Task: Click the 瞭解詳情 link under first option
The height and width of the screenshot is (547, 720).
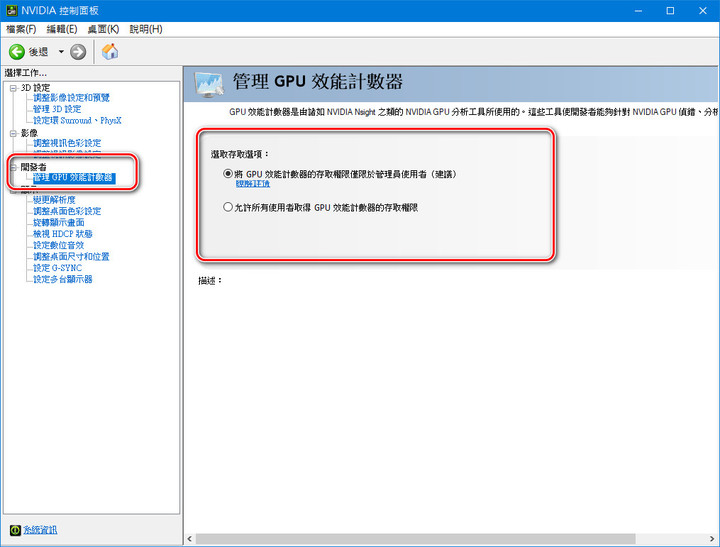Action: (253, 184)
